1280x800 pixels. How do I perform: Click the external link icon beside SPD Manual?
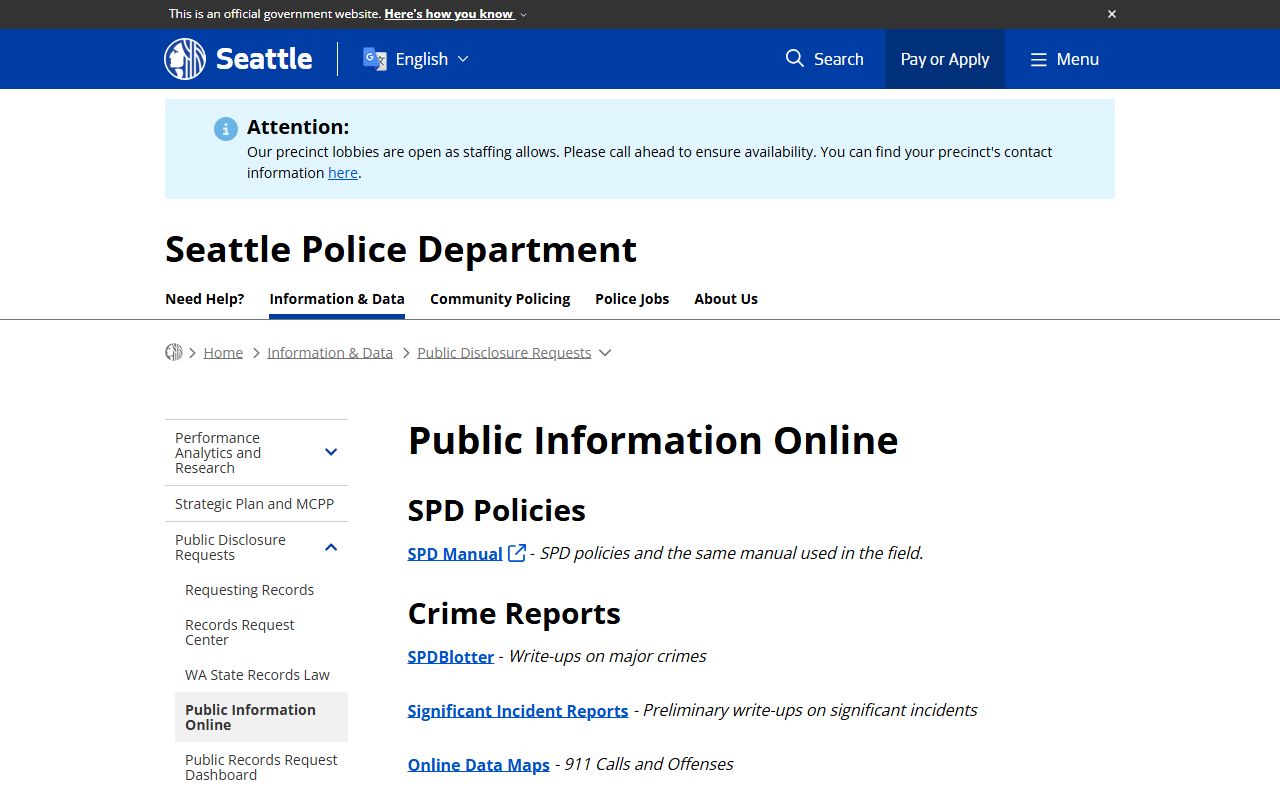tap(517, 553)
